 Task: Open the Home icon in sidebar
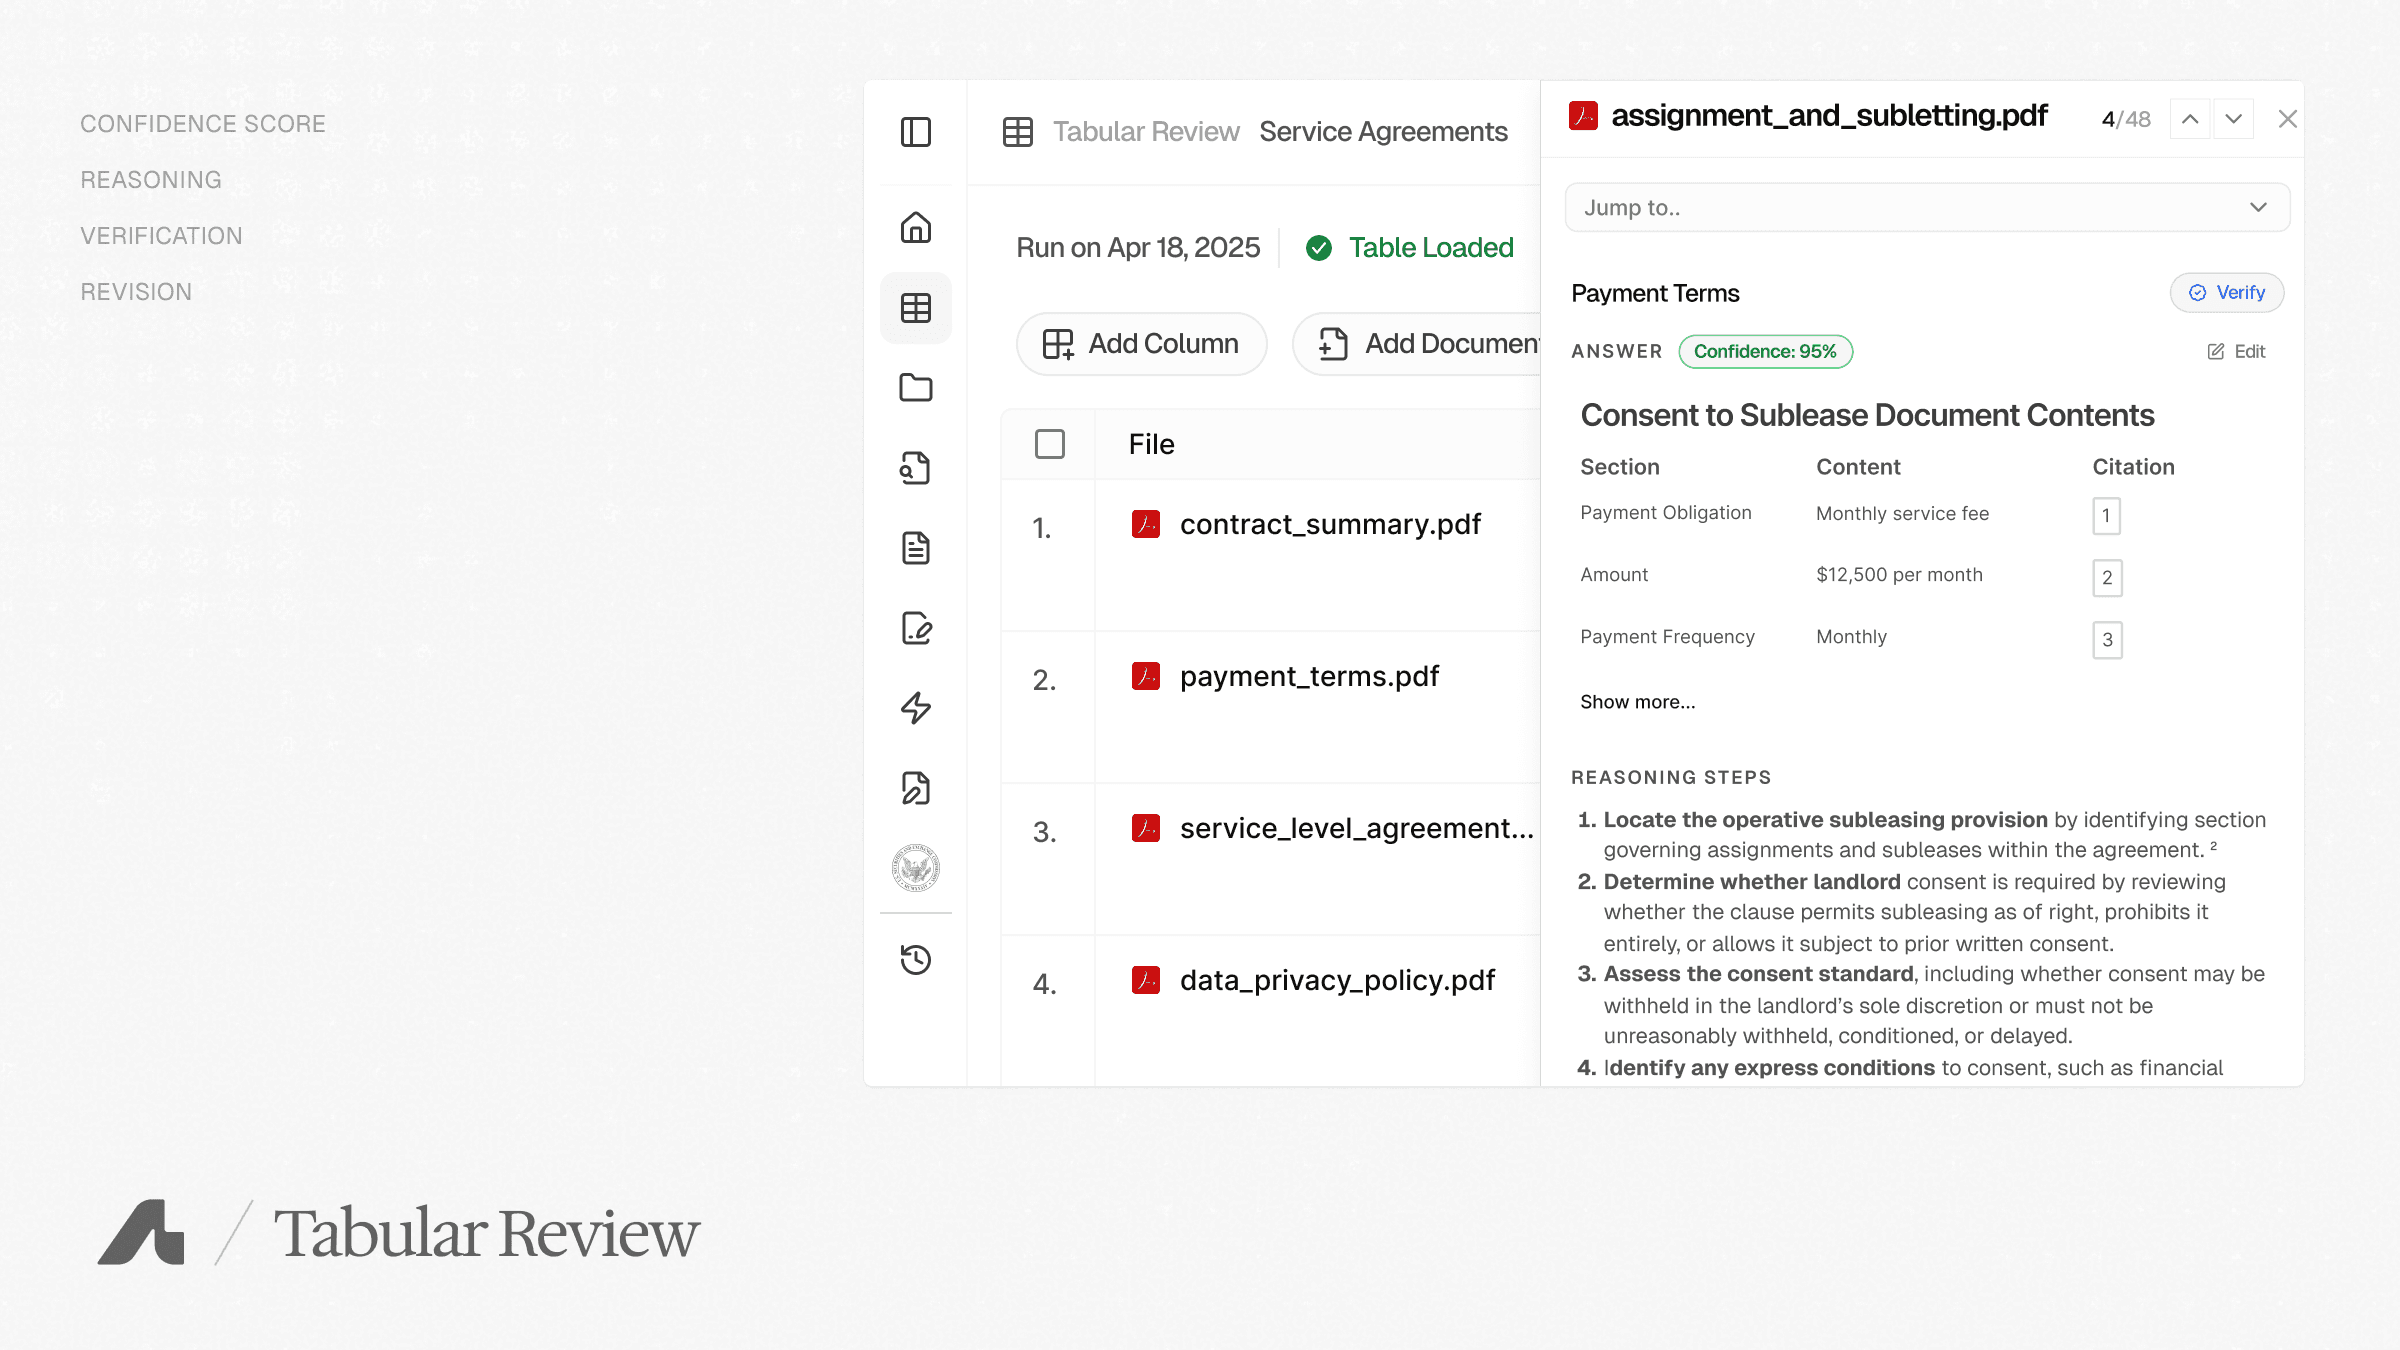click(915, 228)
